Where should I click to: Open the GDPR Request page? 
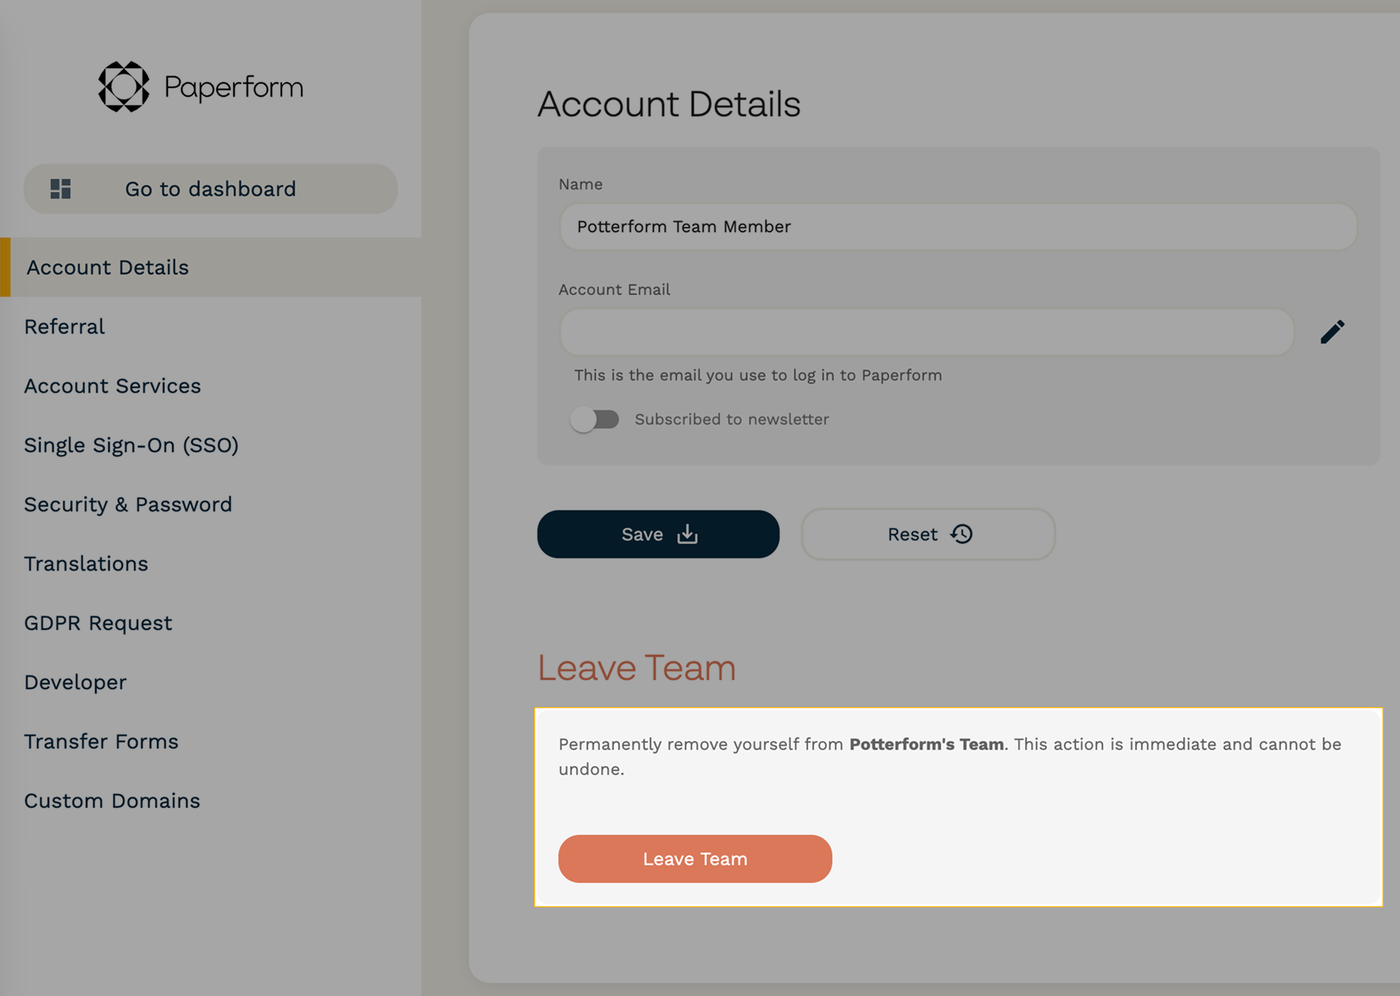(x=98, y=623)
